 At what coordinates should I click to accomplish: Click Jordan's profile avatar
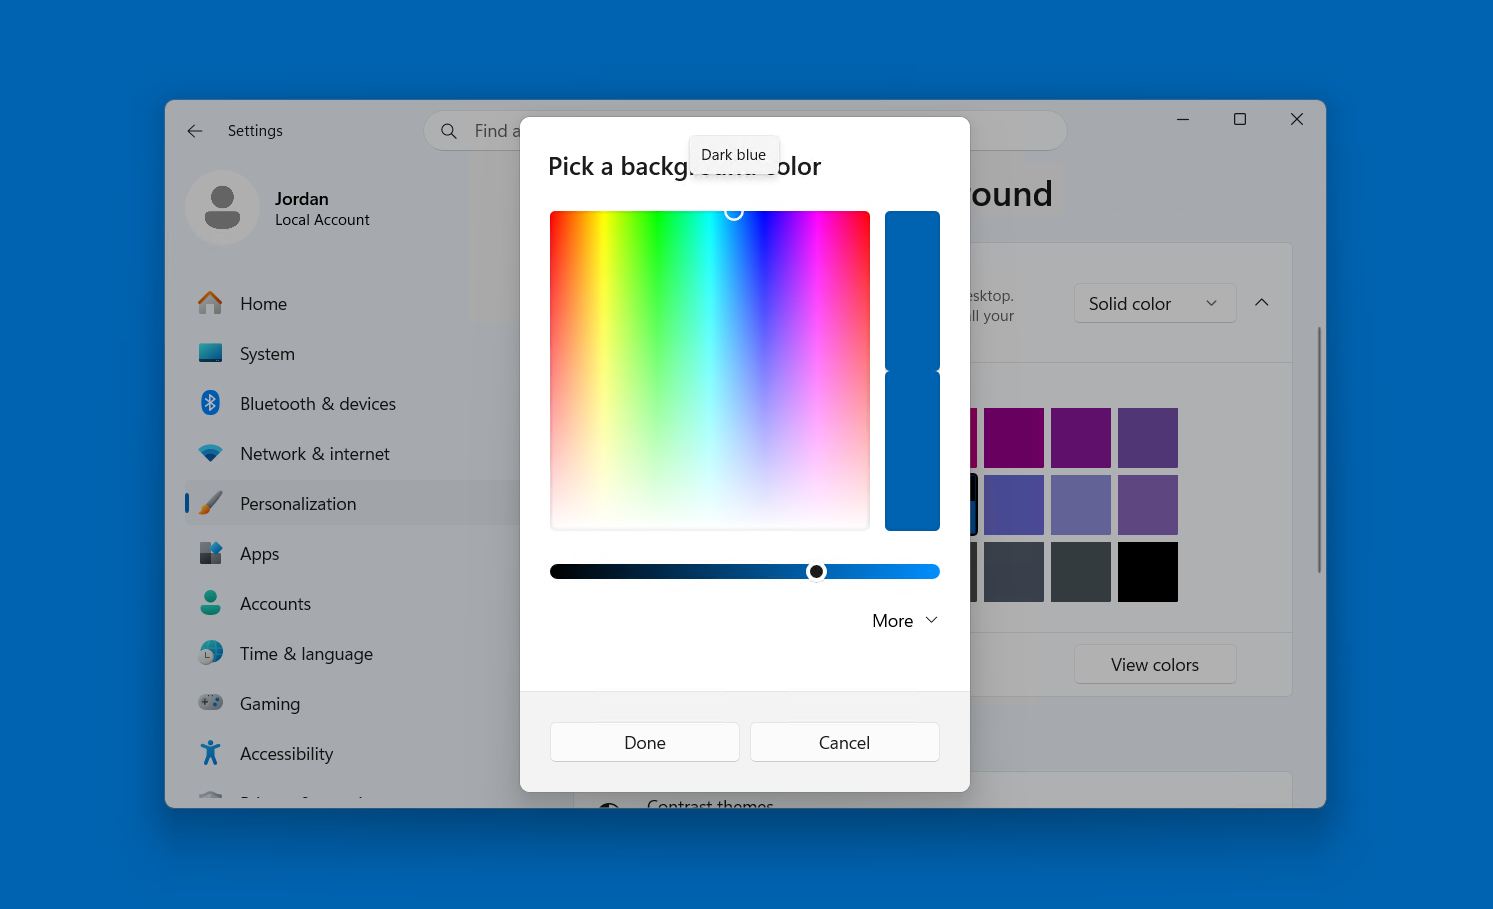click(x=222, y=207)
